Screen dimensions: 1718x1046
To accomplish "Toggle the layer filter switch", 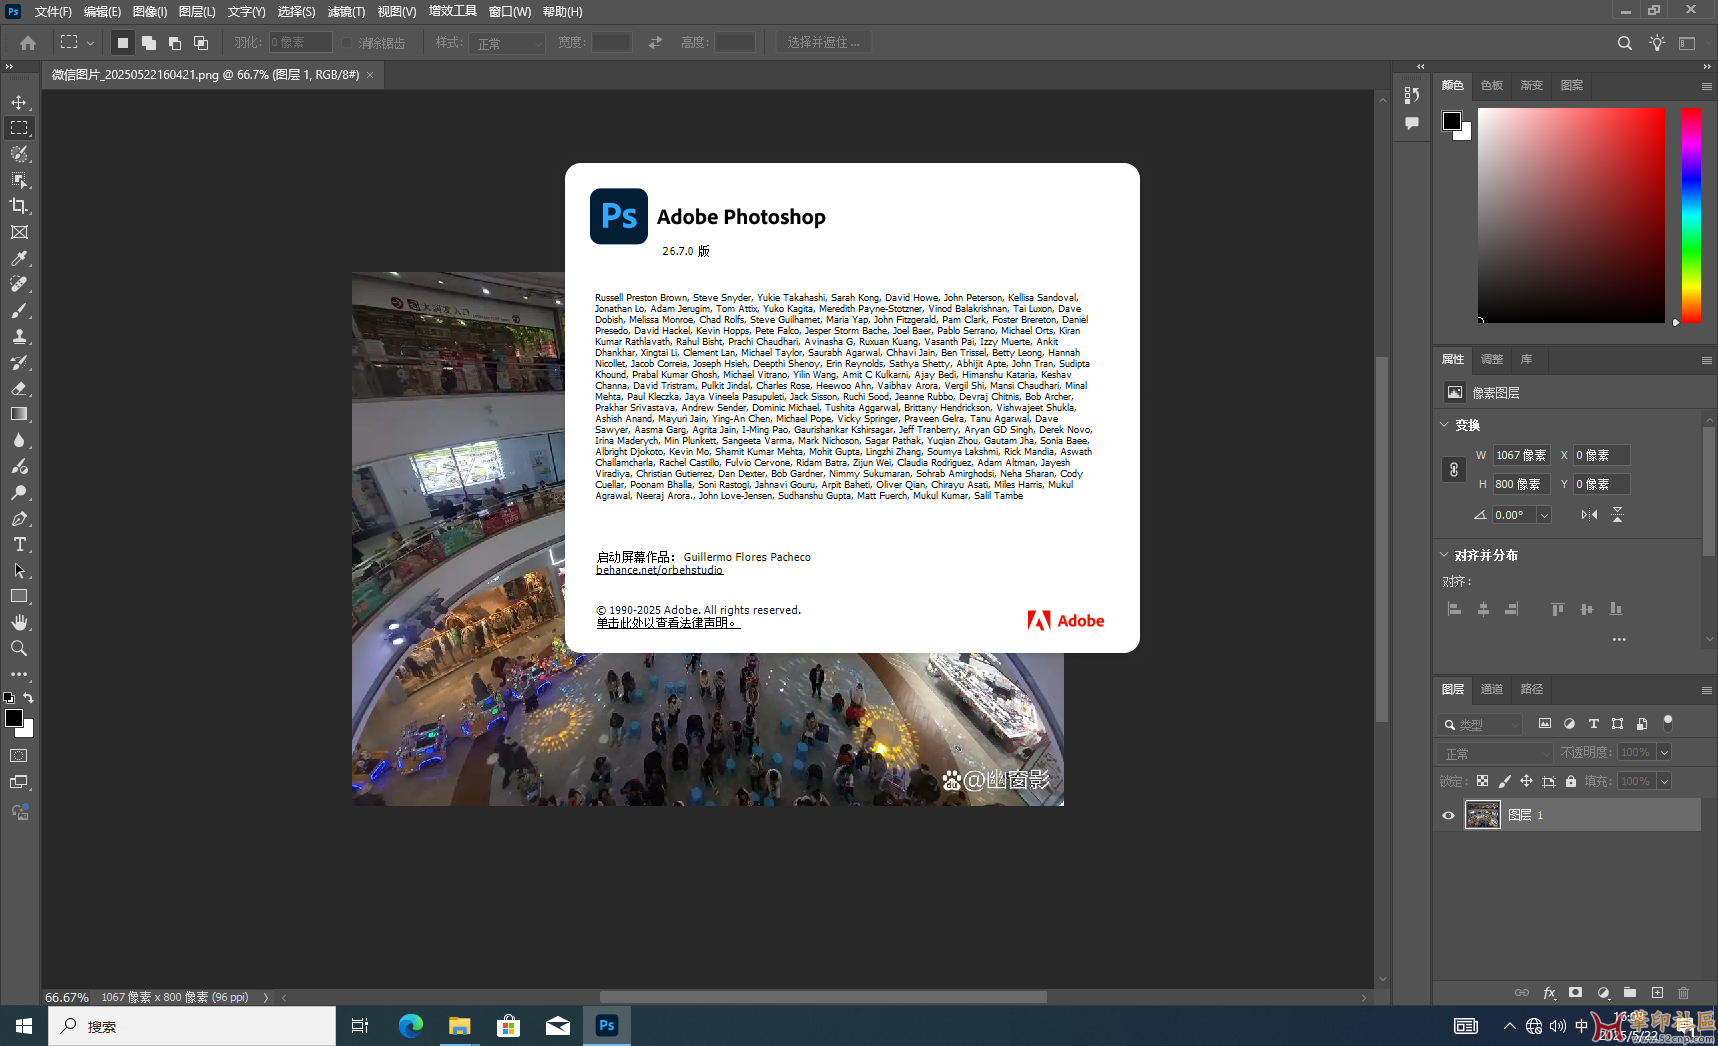I will coord(1667,722).
